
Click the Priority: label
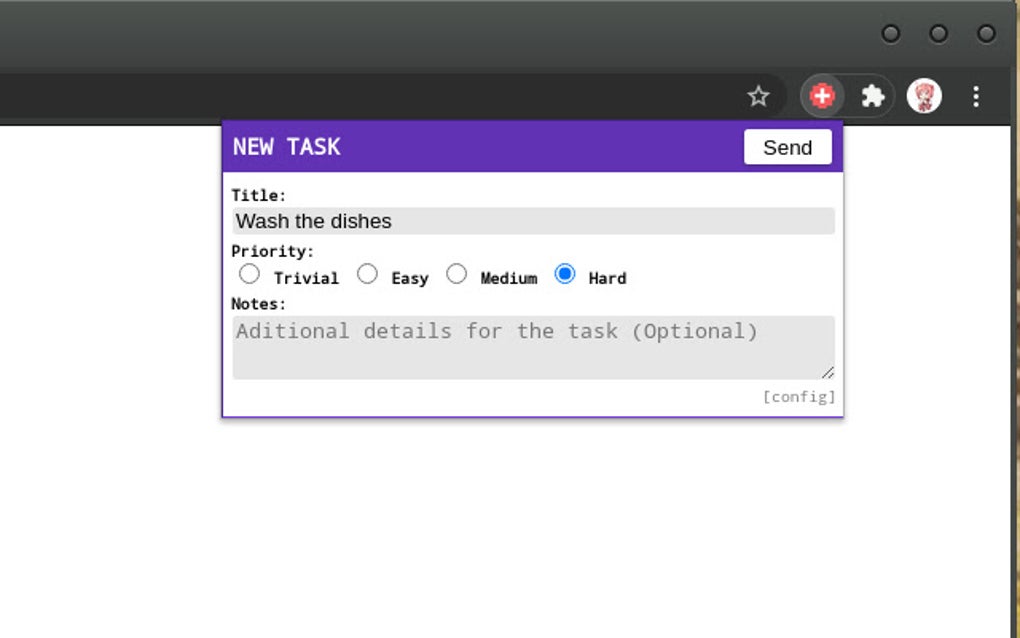coord(273,251)
